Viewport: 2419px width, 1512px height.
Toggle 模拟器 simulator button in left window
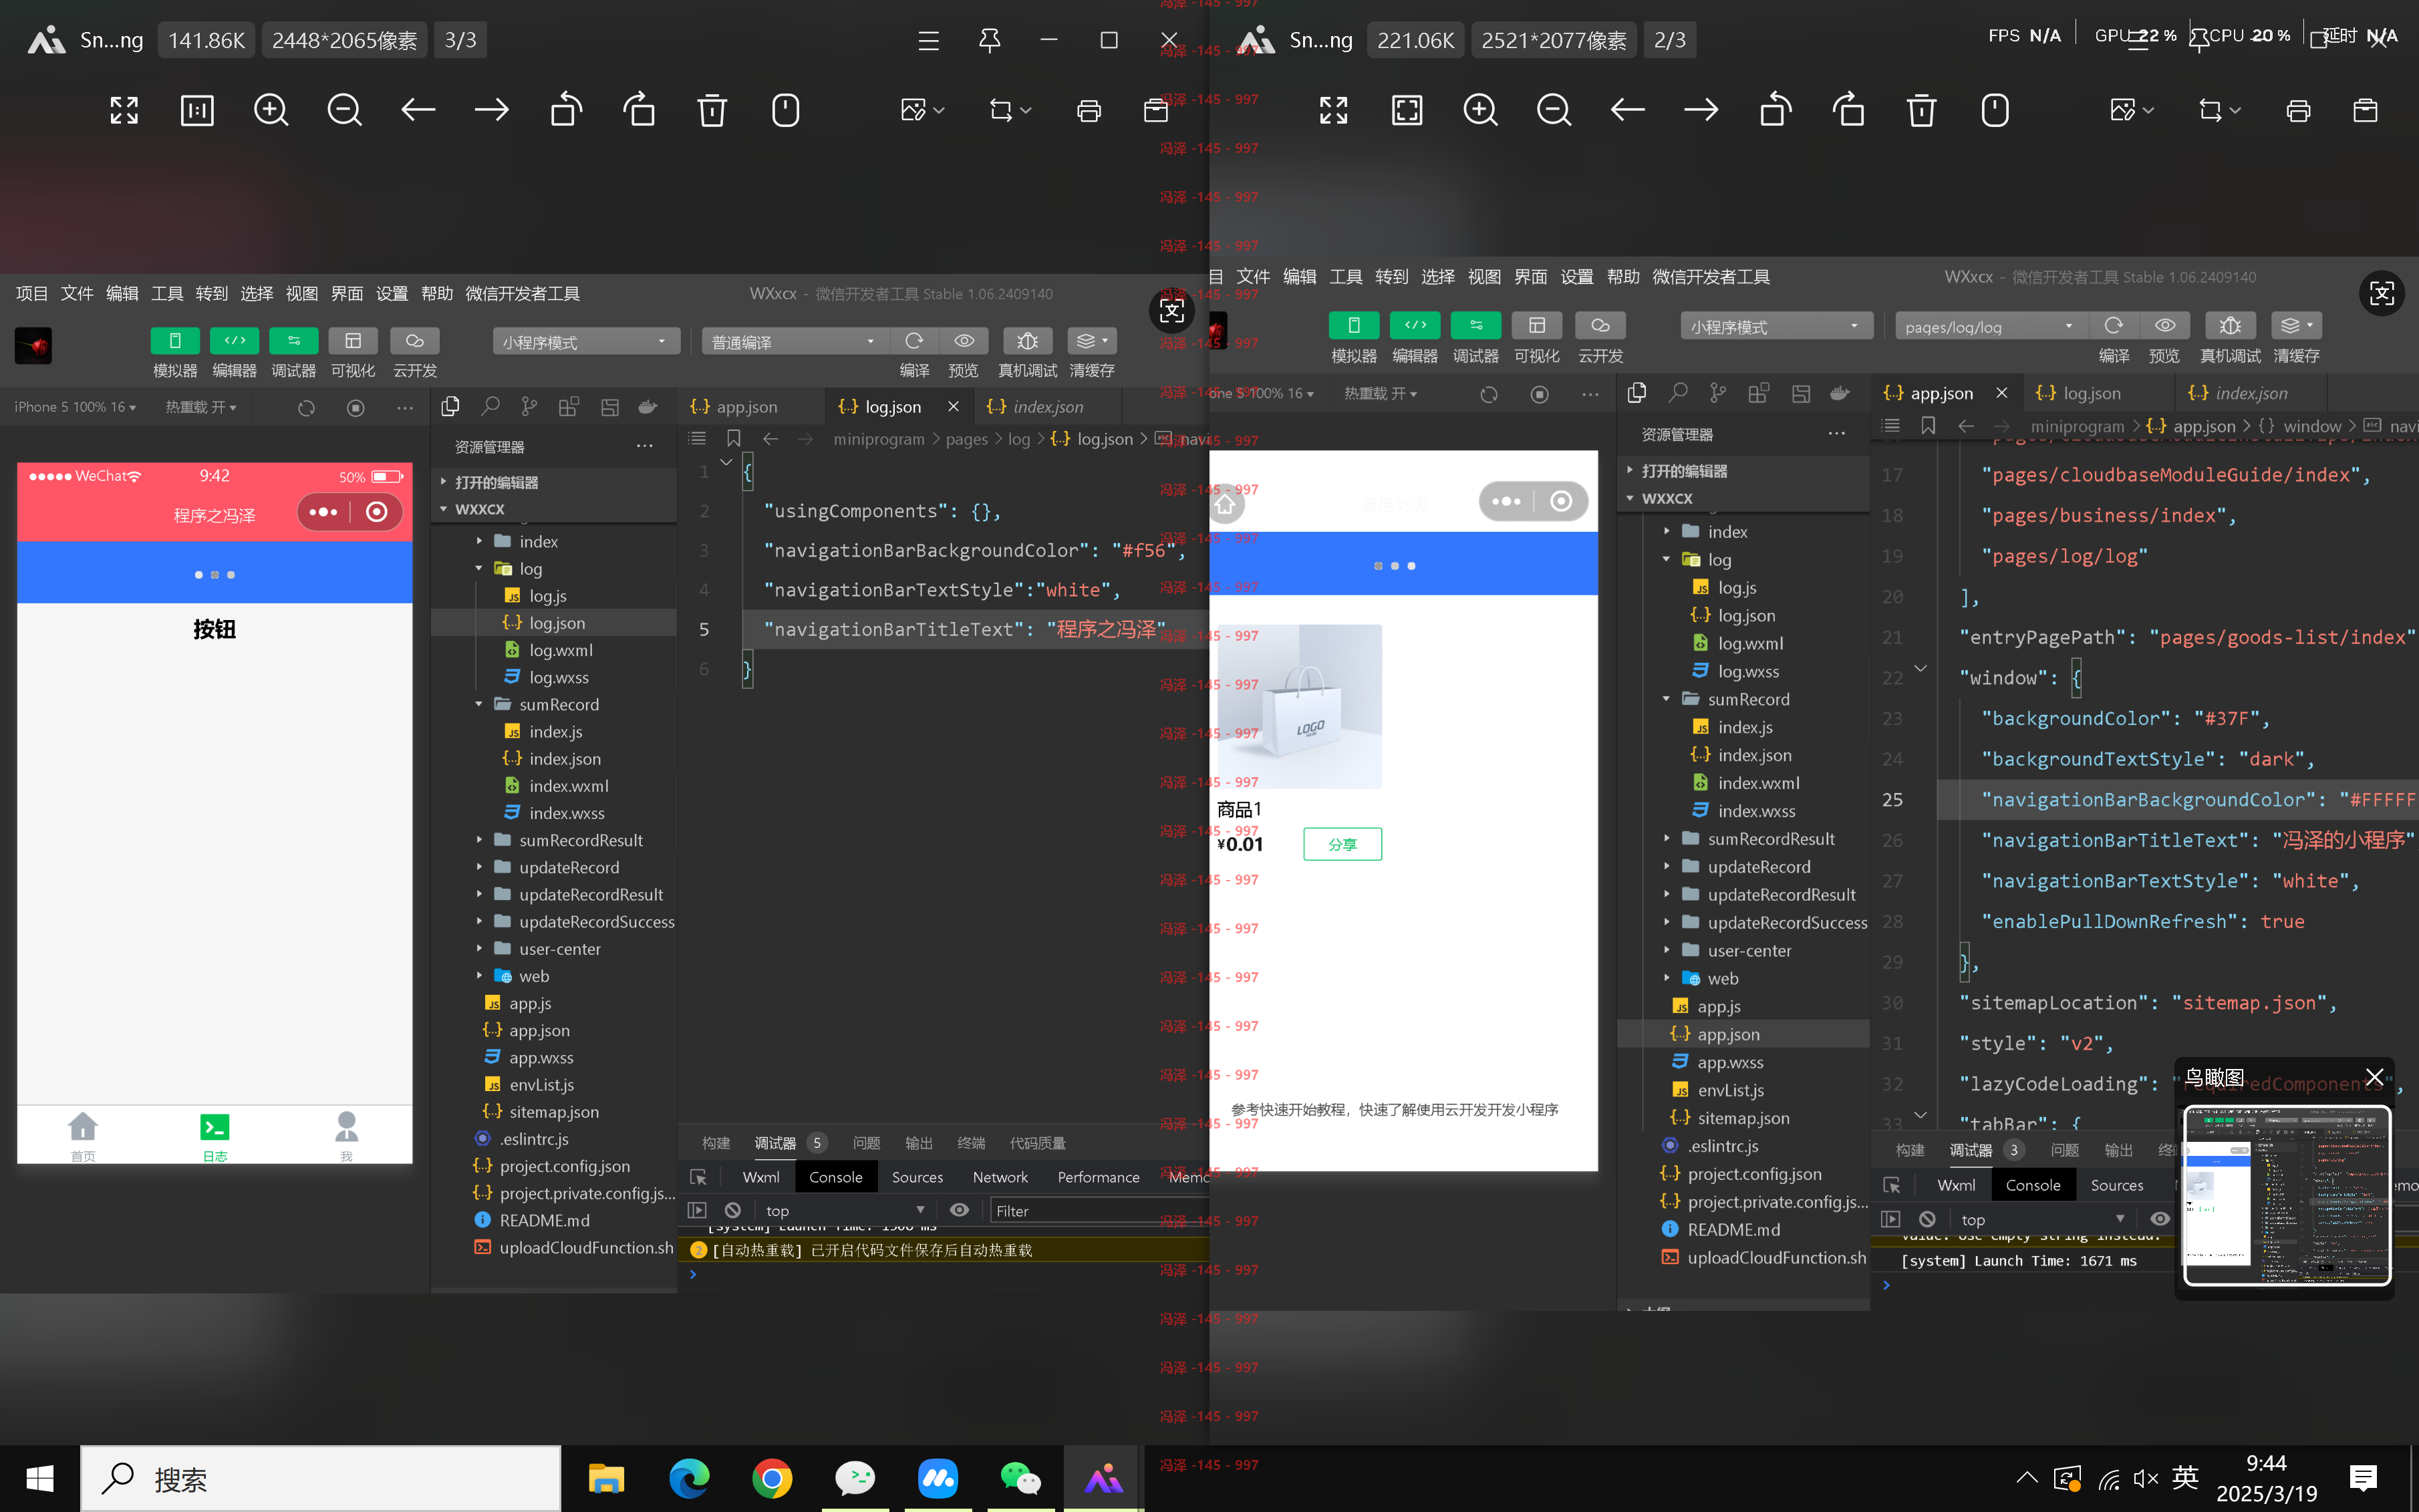click(175, 341)
